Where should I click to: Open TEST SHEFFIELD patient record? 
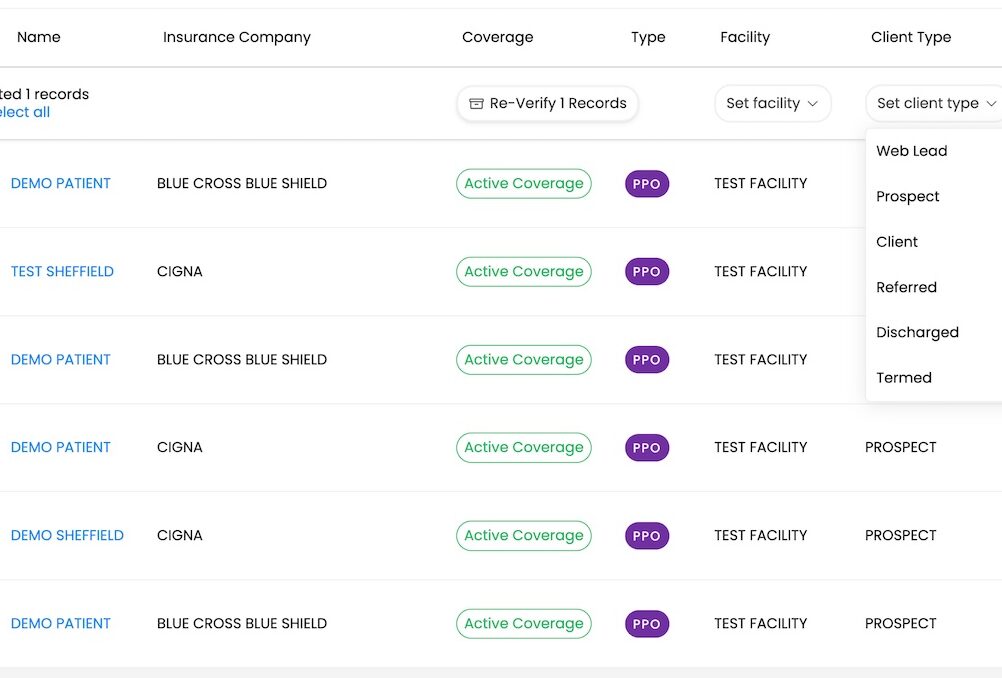pyautogui.click(x=62, y=271)
